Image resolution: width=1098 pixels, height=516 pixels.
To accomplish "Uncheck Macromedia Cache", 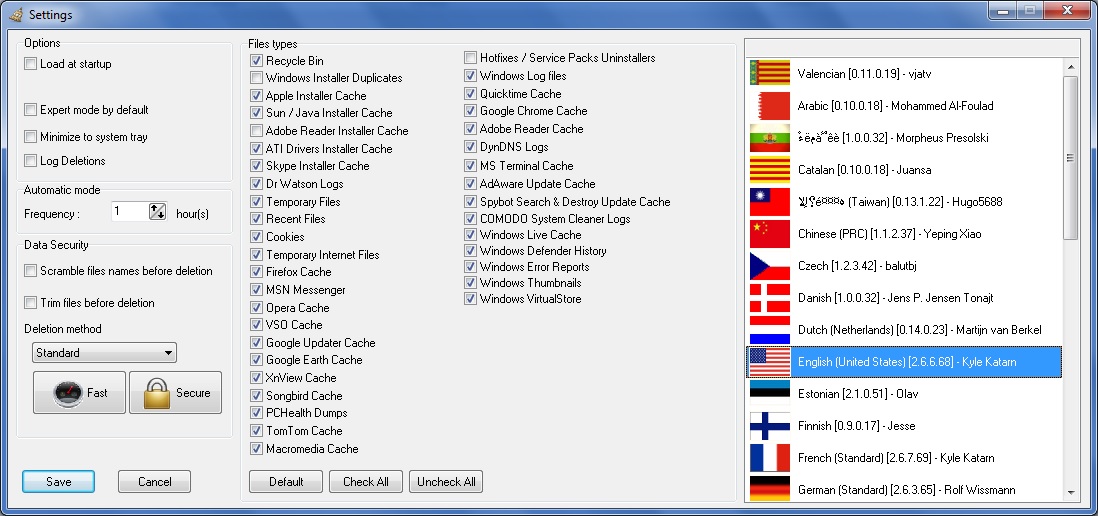I will coord(256,449).
